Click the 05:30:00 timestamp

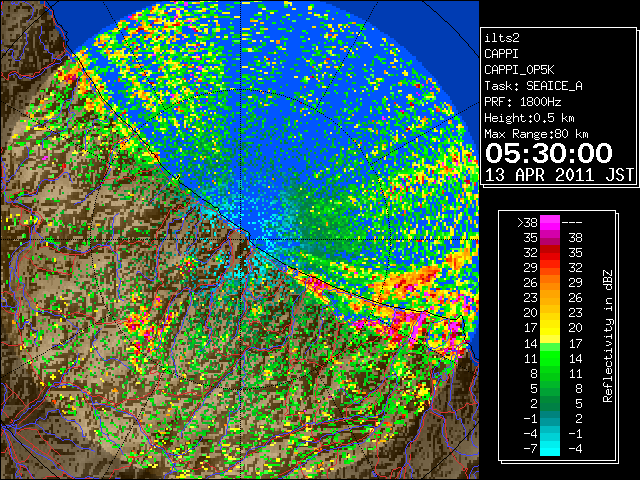point(549,153)
